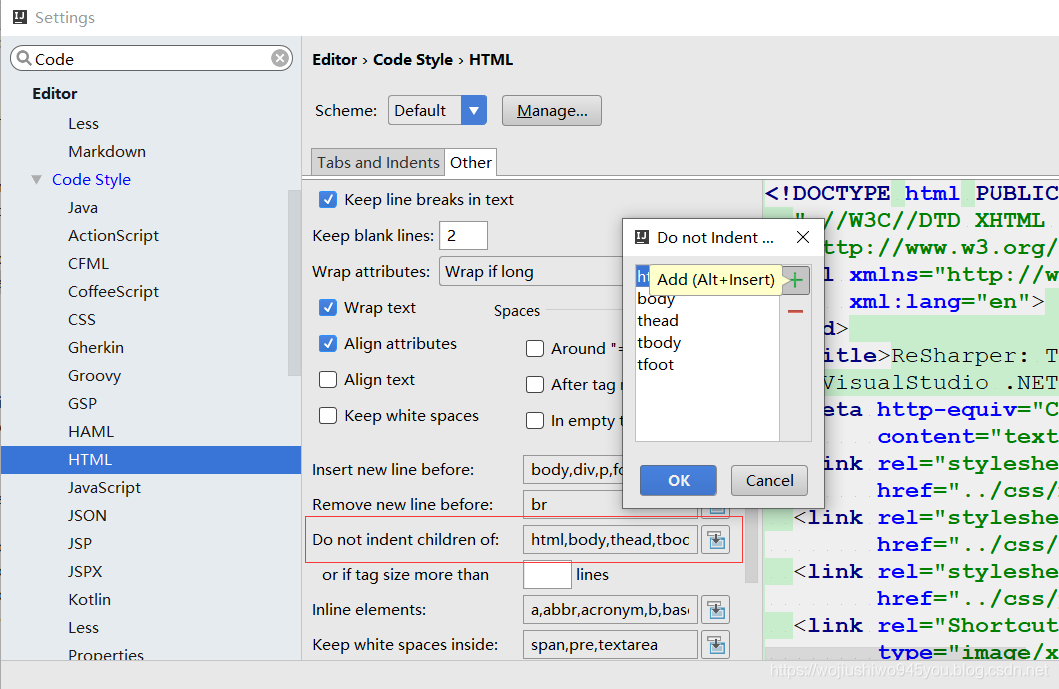
Task: Select JavaScript in settings tree
Action: (105, 488)
